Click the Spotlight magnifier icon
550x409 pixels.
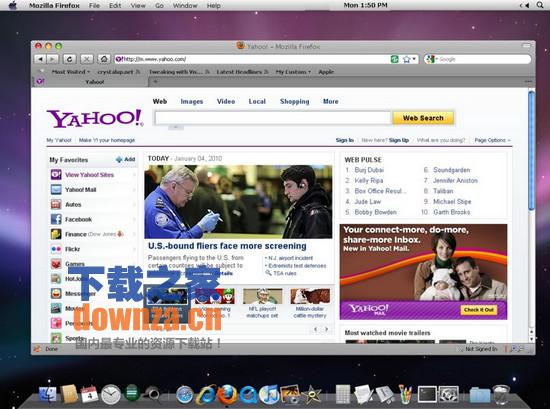coord(541,5)
